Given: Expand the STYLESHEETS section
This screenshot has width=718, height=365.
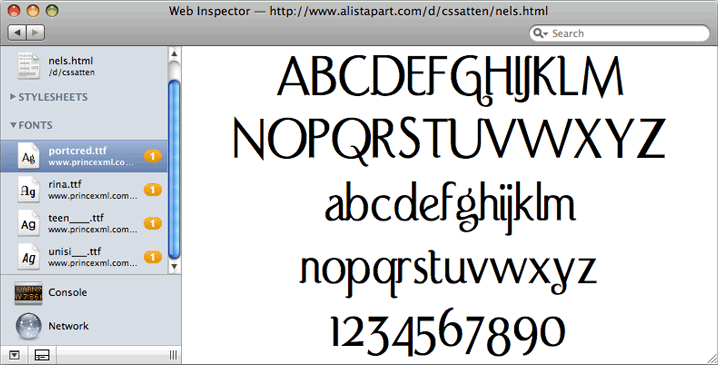Looking at the screenshot, I should (13, 97).
